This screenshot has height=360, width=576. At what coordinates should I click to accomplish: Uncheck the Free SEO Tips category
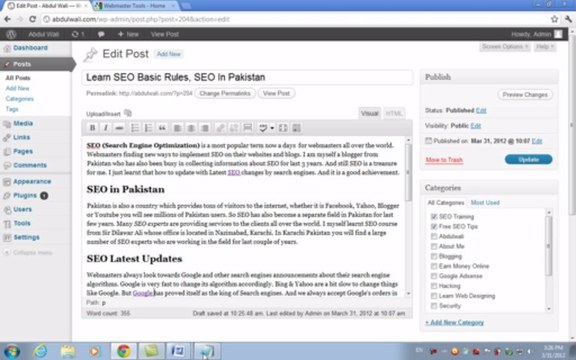434,226
